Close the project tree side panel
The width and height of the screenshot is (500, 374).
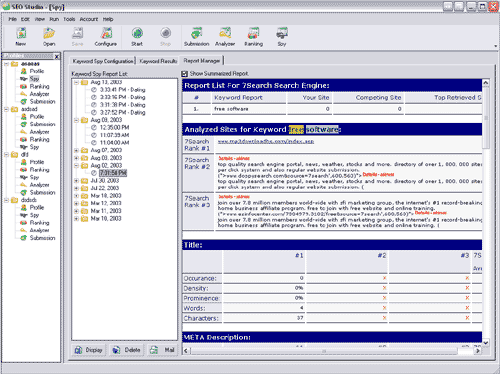coord(57,56)
